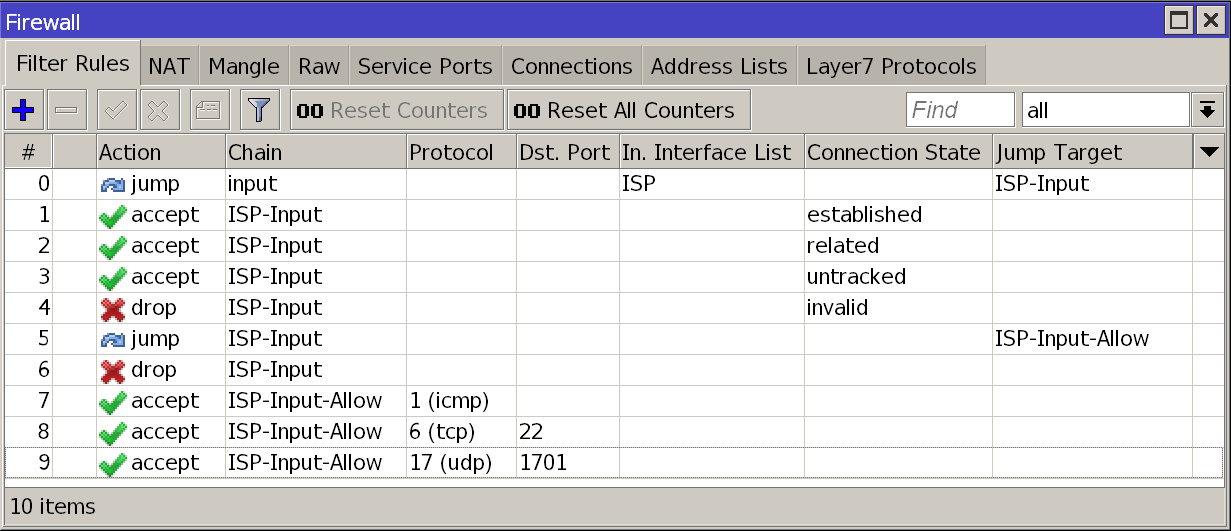This screenshot has height=531, width=1231.
Task: Maximize the Firewall window
Action: (x=1180, y=20)
